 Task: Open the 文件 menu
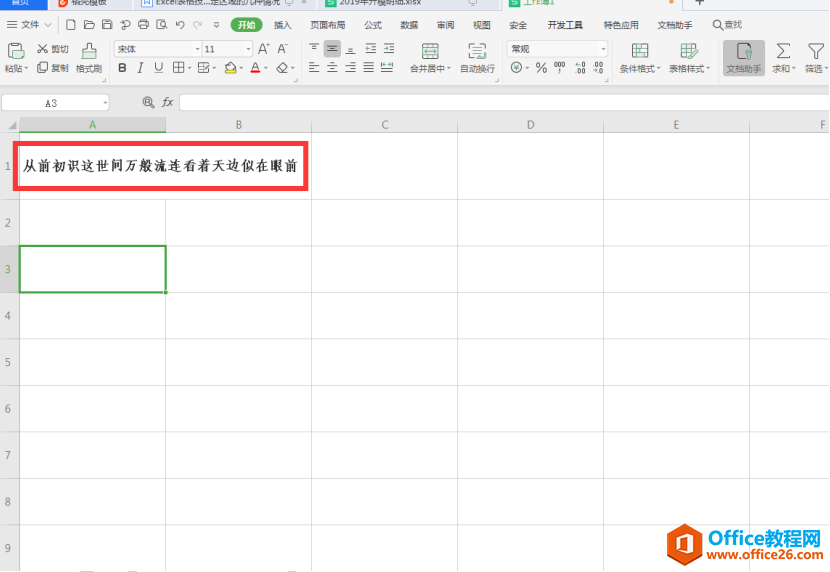[x=29, y=24]
